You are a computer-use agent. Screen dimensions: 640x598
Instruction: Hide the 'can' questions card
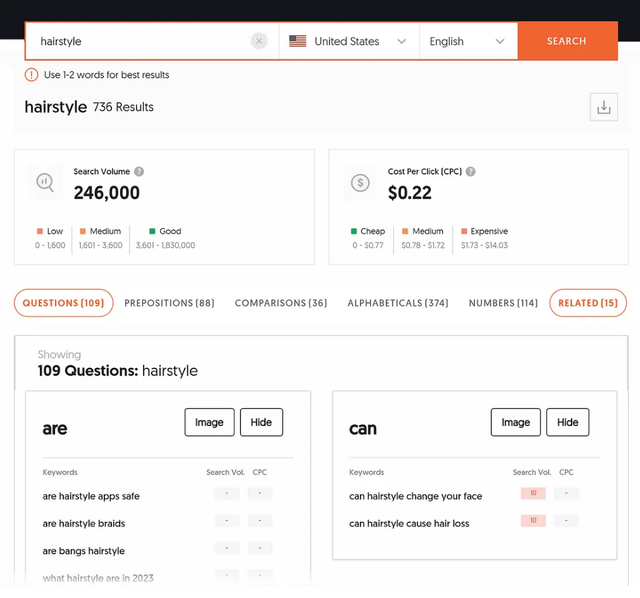point(567,422)
